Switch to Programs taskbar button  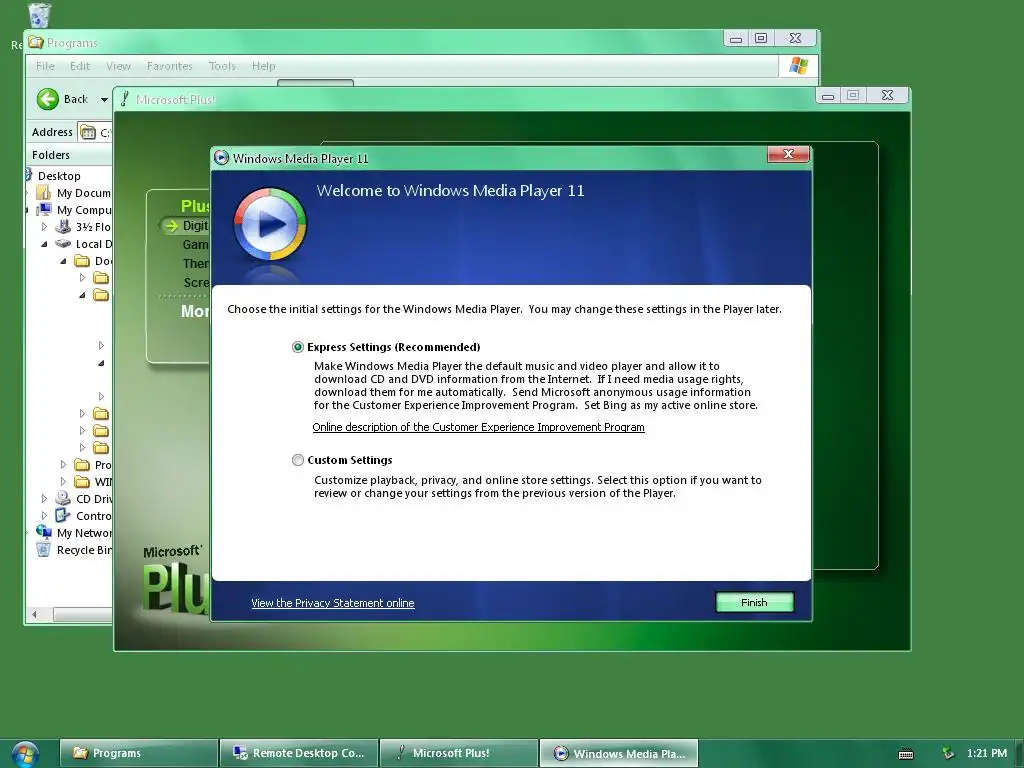pos(138,753)
